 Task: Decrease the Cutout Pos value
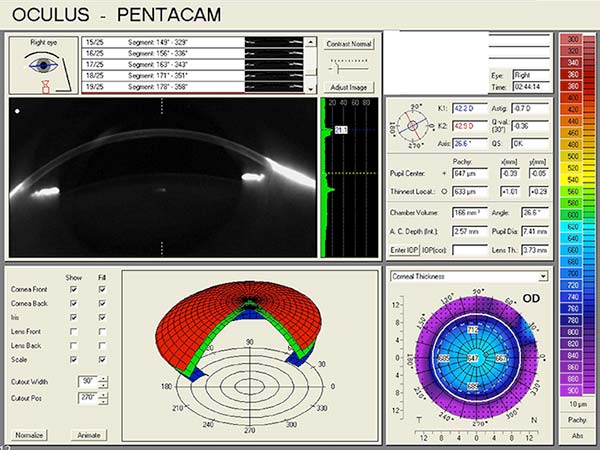[103, 401]
